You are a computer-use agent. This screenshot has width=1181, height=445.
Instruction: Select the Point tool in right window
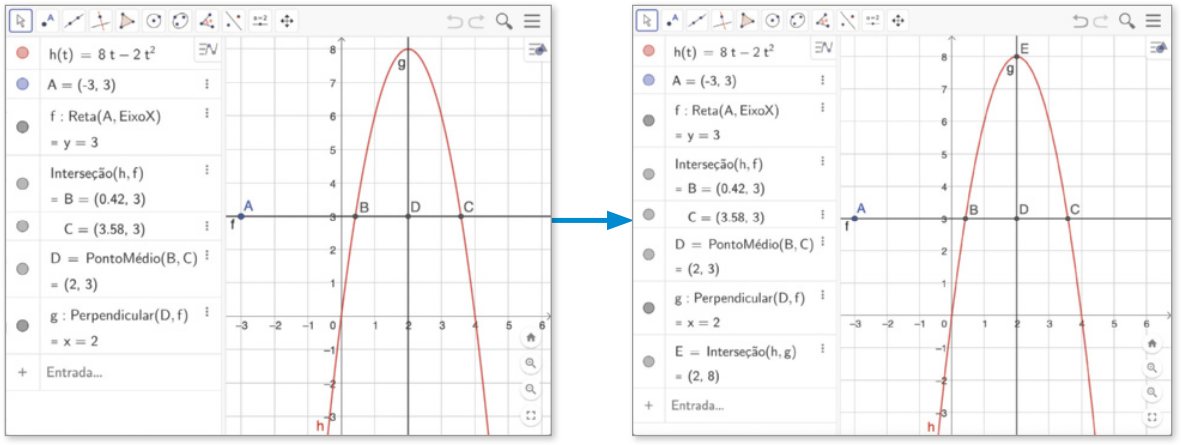673,21
